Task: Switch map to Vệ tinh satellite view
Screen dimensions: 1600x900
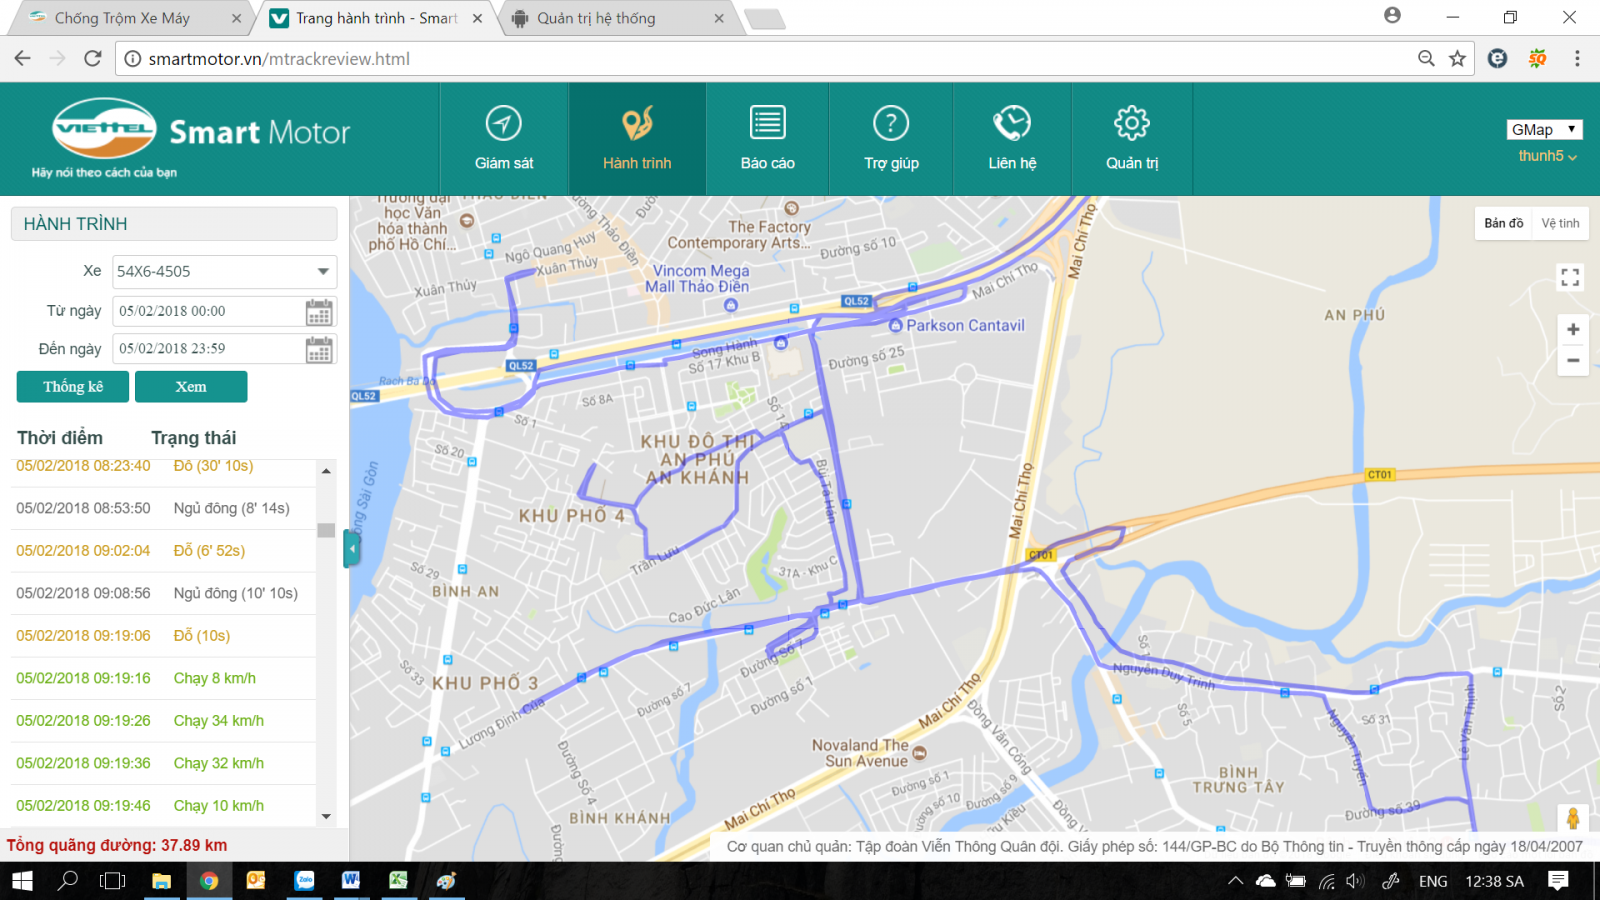Action: (x=1560, y=223)
